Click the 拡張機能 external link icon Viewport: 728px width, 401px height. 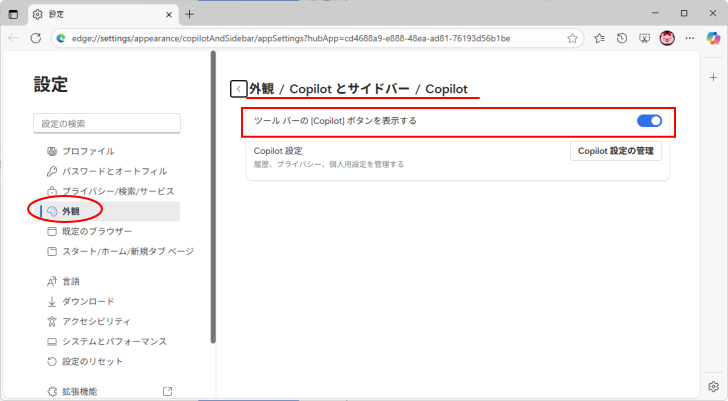coord(168,391)
